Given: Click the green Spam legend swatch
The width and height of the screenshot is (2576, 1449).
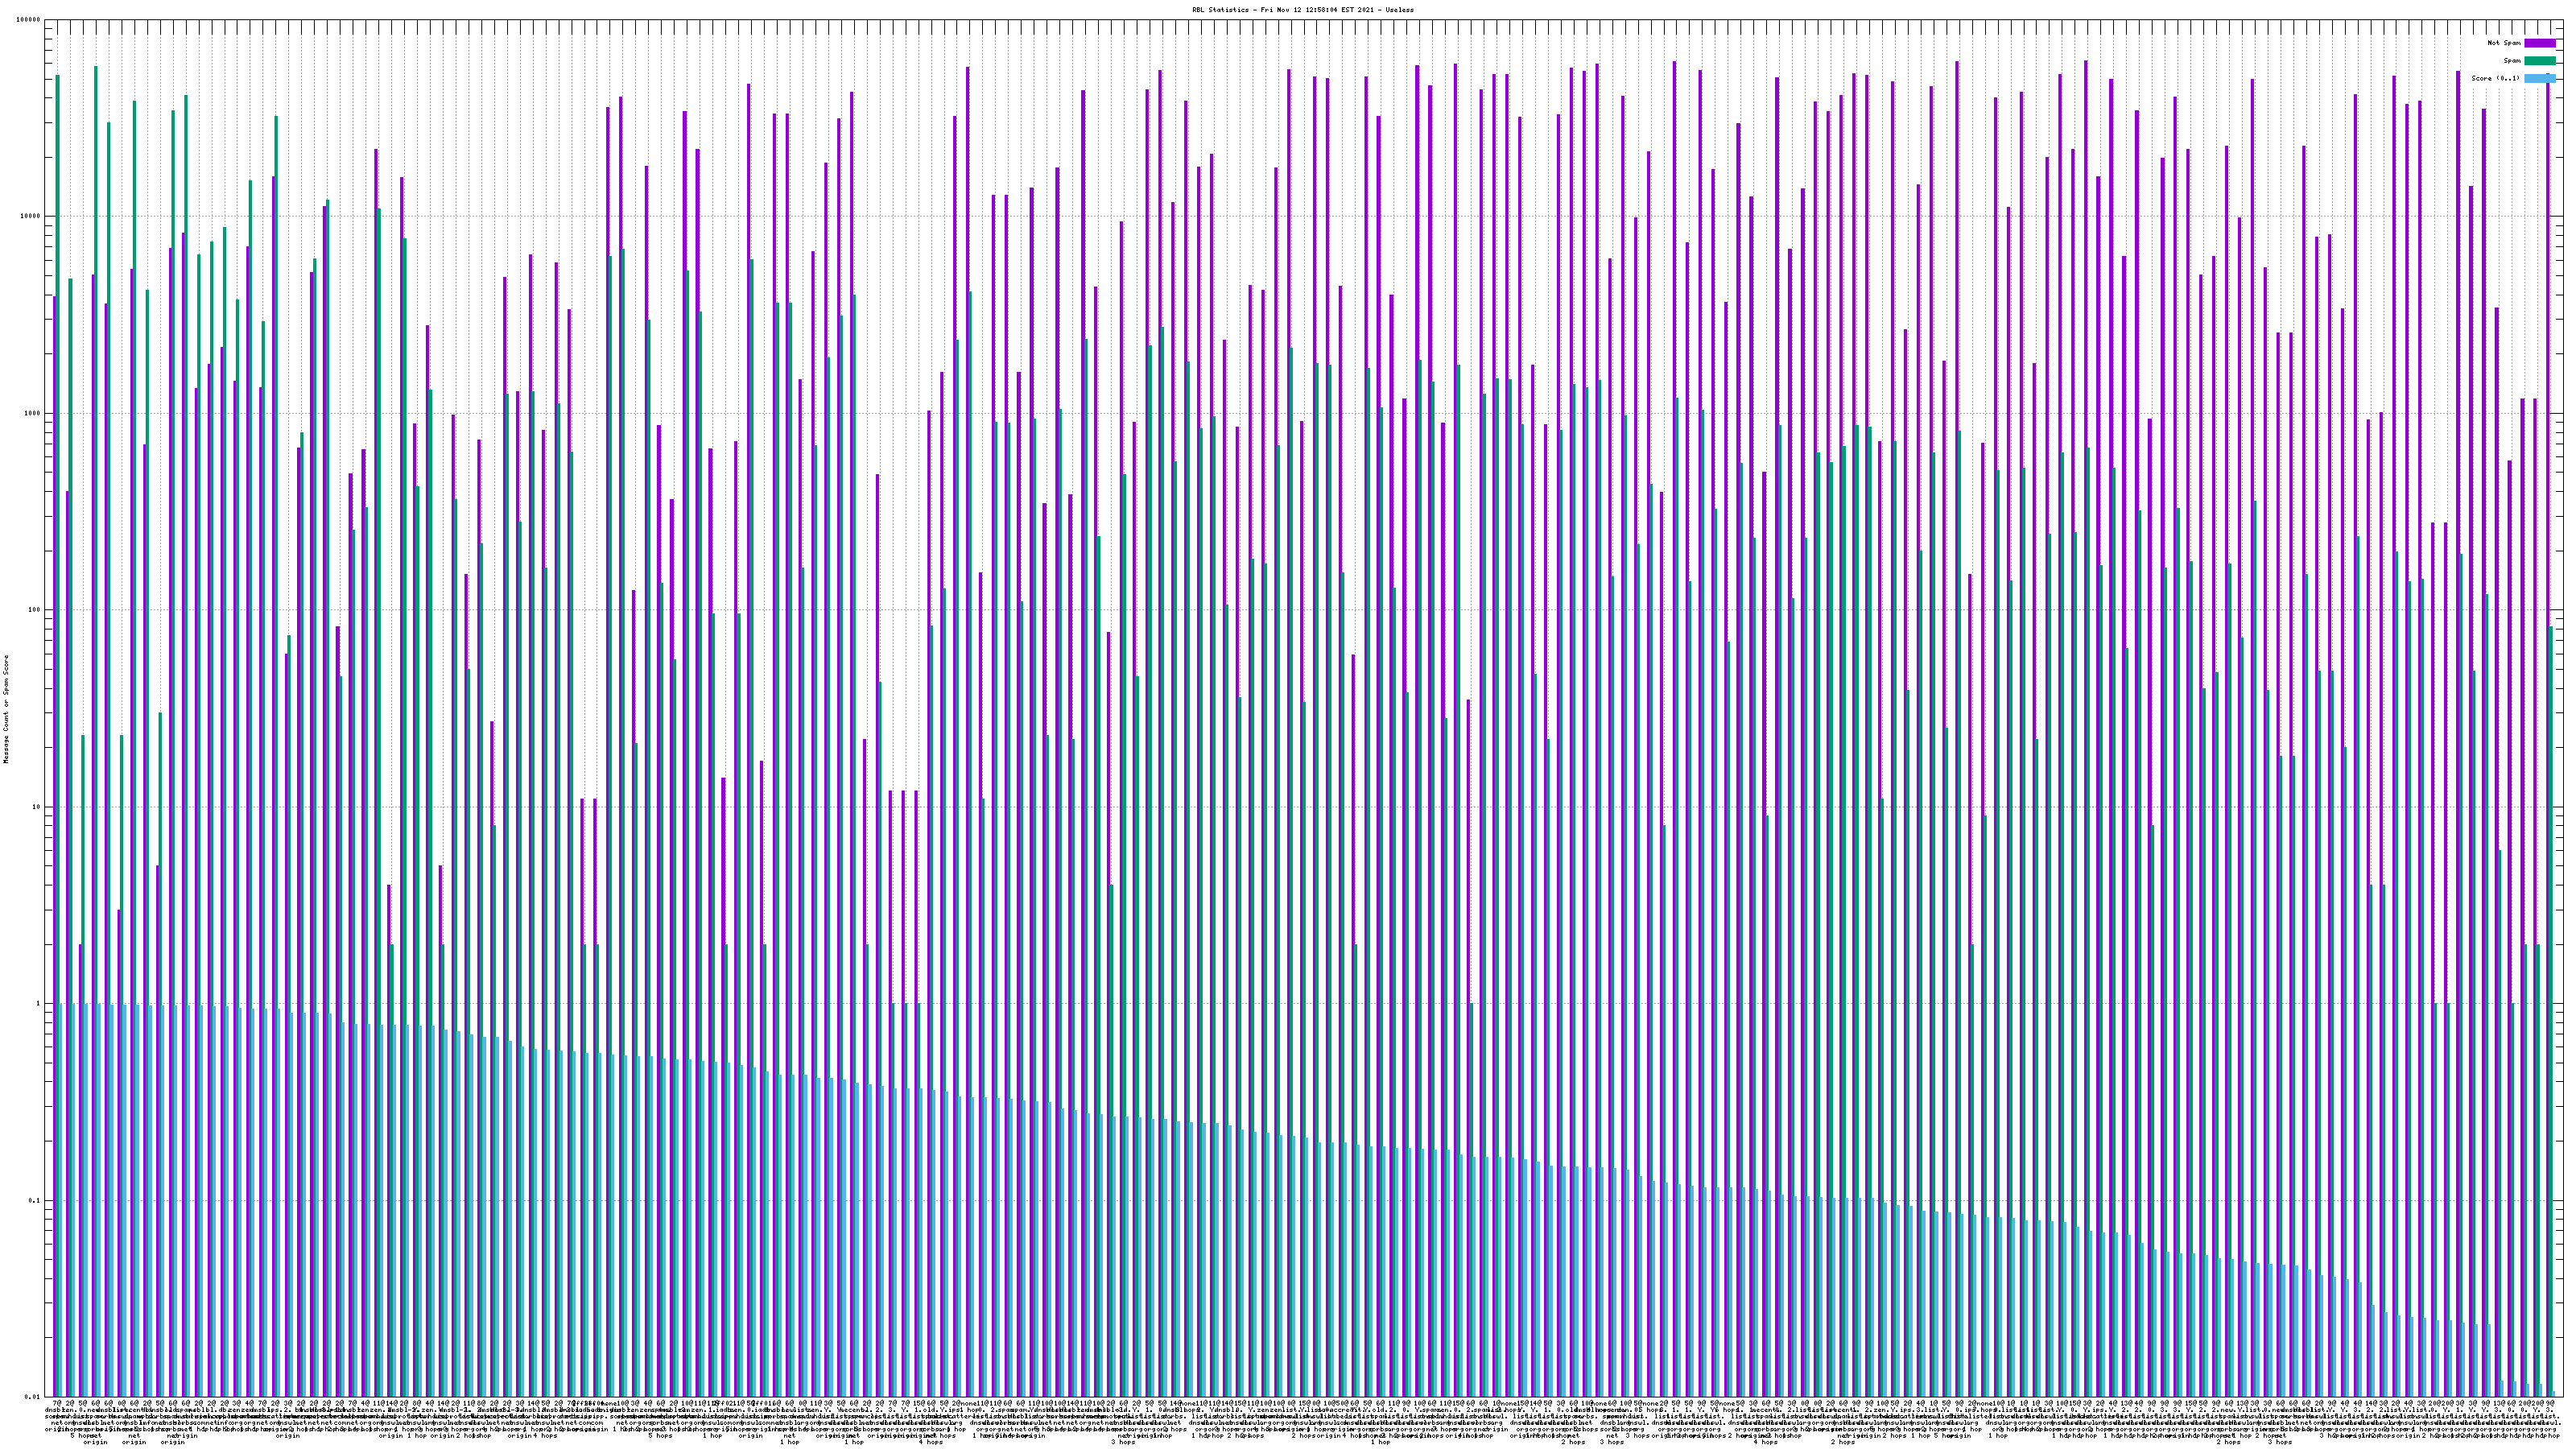Looking at the screenshot, I should (x=2539, y=61).
